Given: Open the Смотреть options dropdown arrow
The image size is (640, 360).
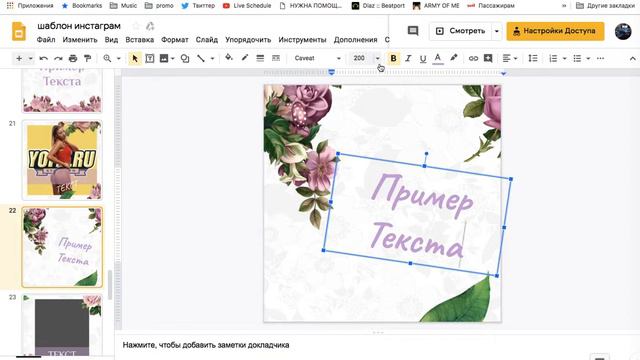Looking at the screenshot, I should pos(497,31).
